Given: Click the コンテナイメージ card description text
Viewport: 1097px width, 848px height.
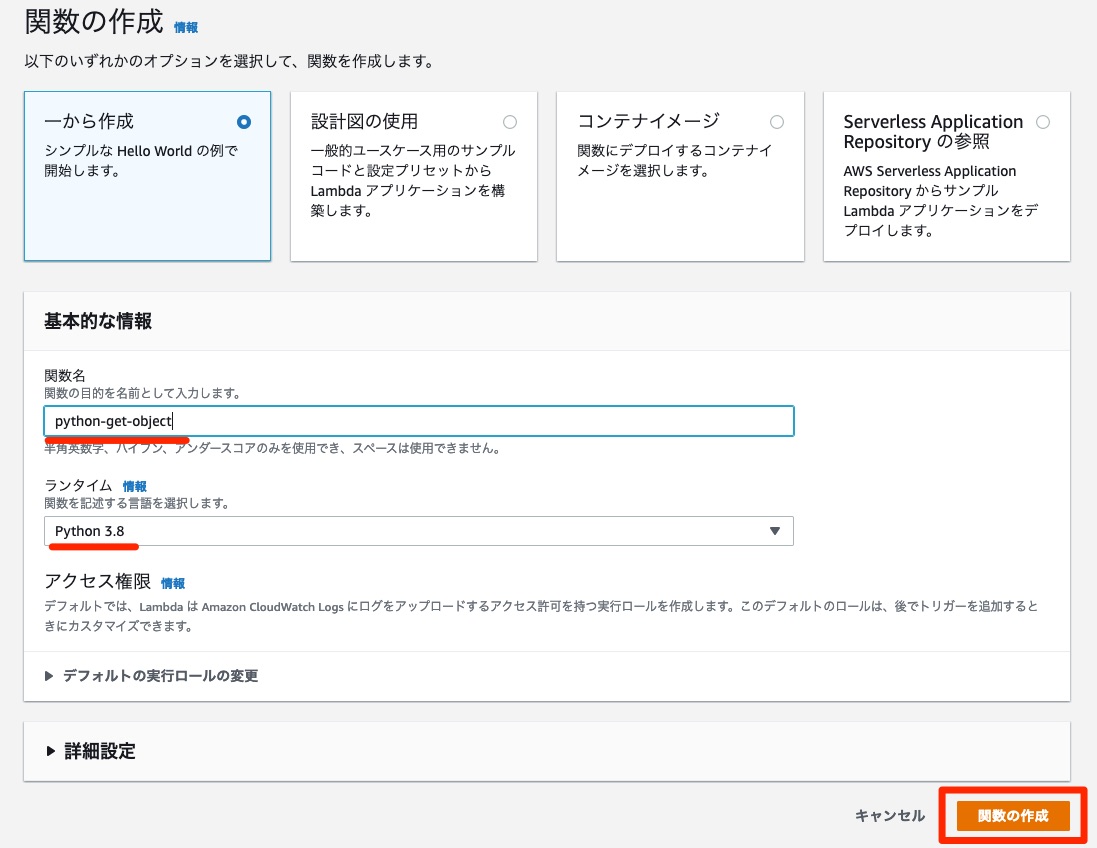Looking at the screenshot, I should (675, 161).
